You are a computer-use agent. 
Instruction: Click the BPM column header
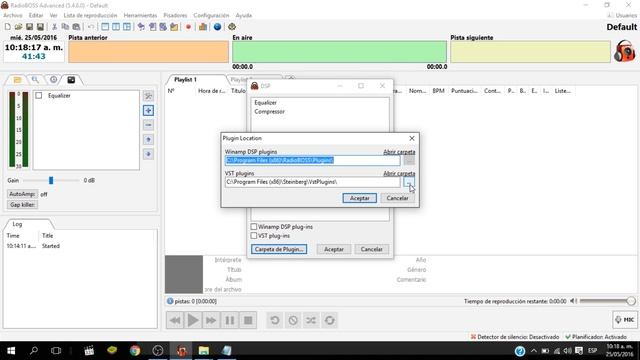pos(438,91)
